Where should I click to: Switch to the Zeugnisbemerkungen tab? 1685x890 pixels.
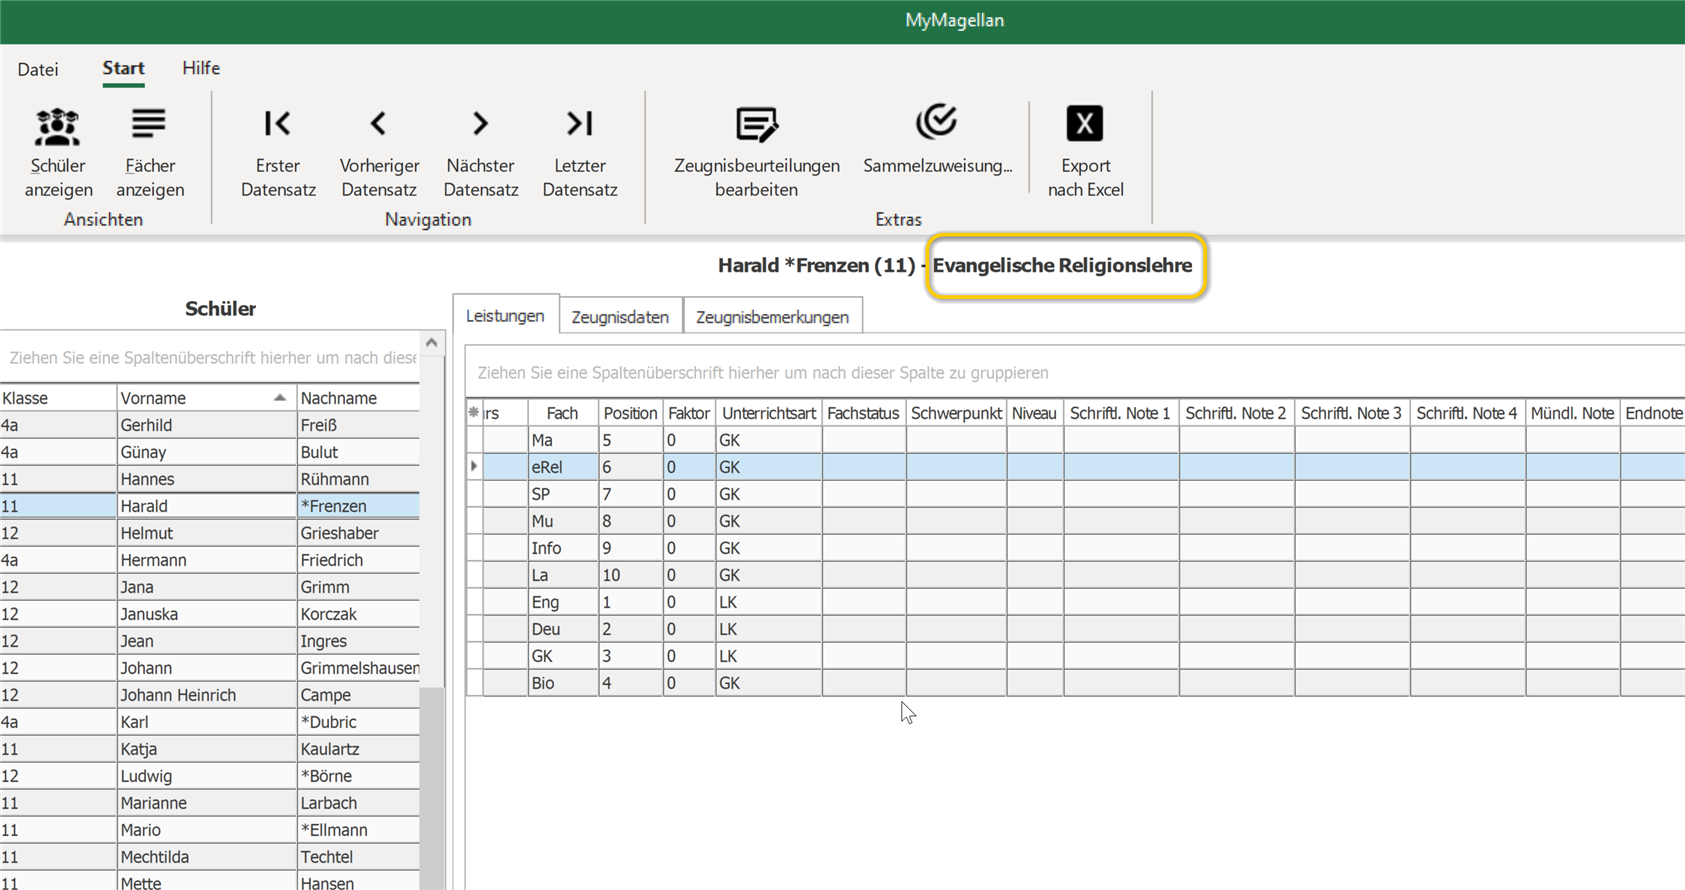tap(772, 316)
